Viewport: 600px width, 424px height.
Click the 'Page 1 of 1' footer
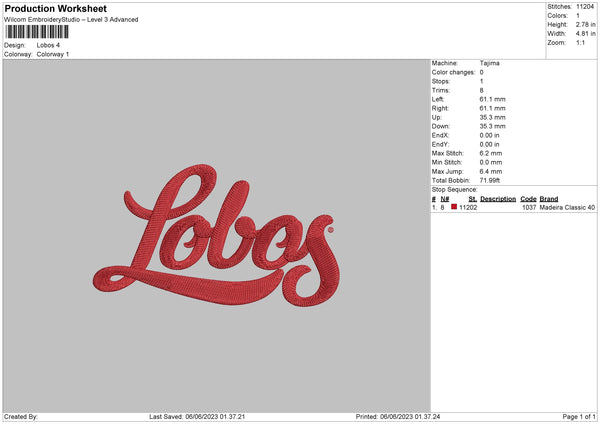click(579, 416)
